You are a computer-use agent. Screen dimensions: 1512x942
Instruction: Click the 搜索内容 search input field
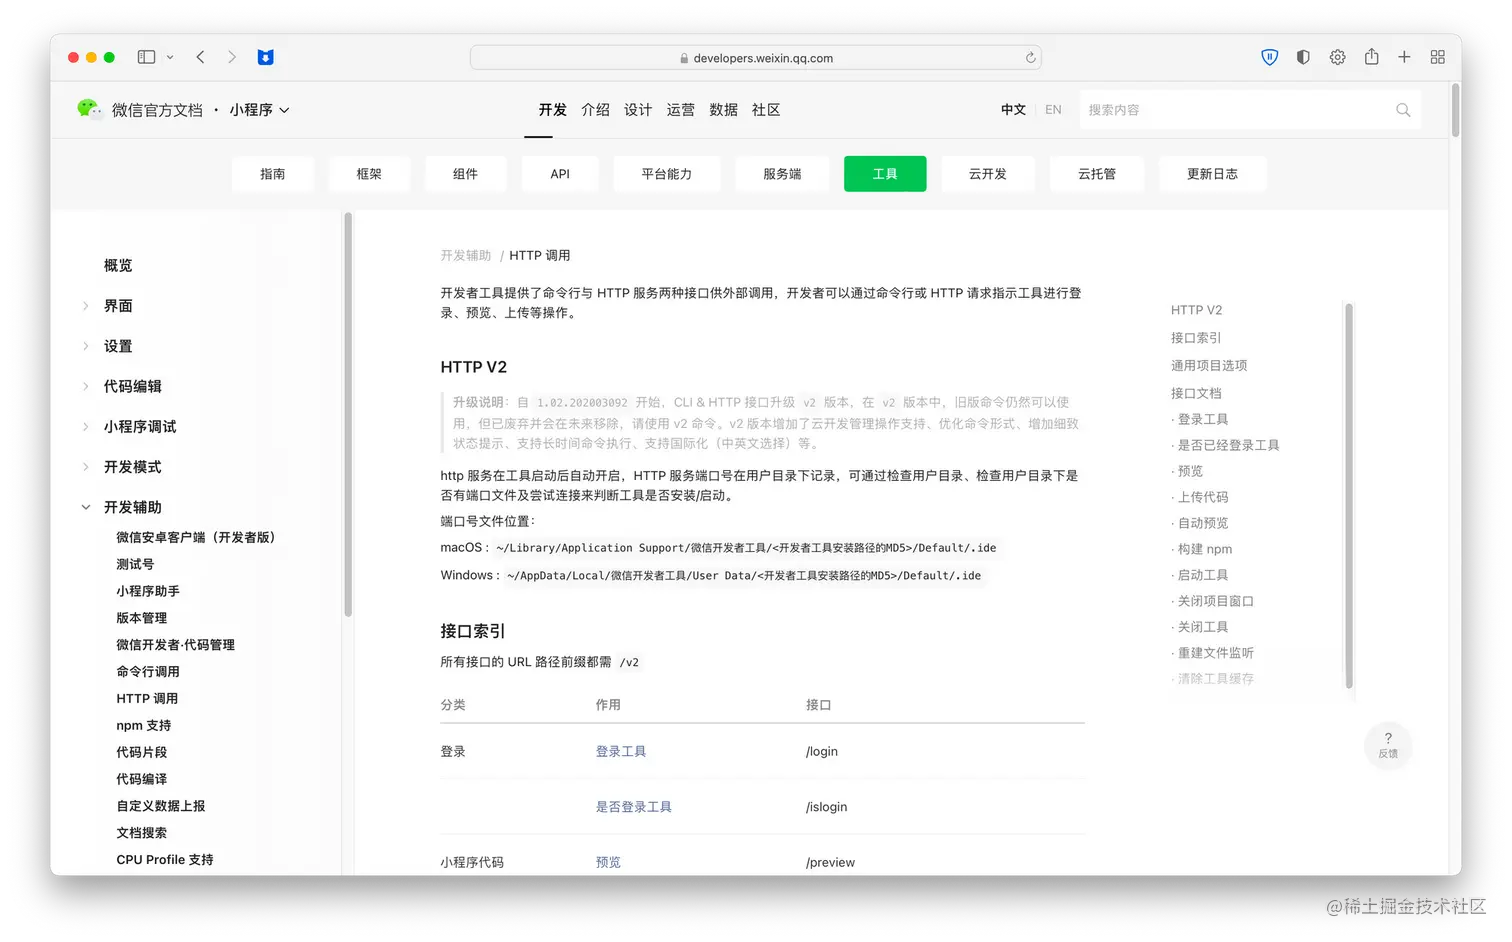pyautogui.click(x=1200, y=110)
